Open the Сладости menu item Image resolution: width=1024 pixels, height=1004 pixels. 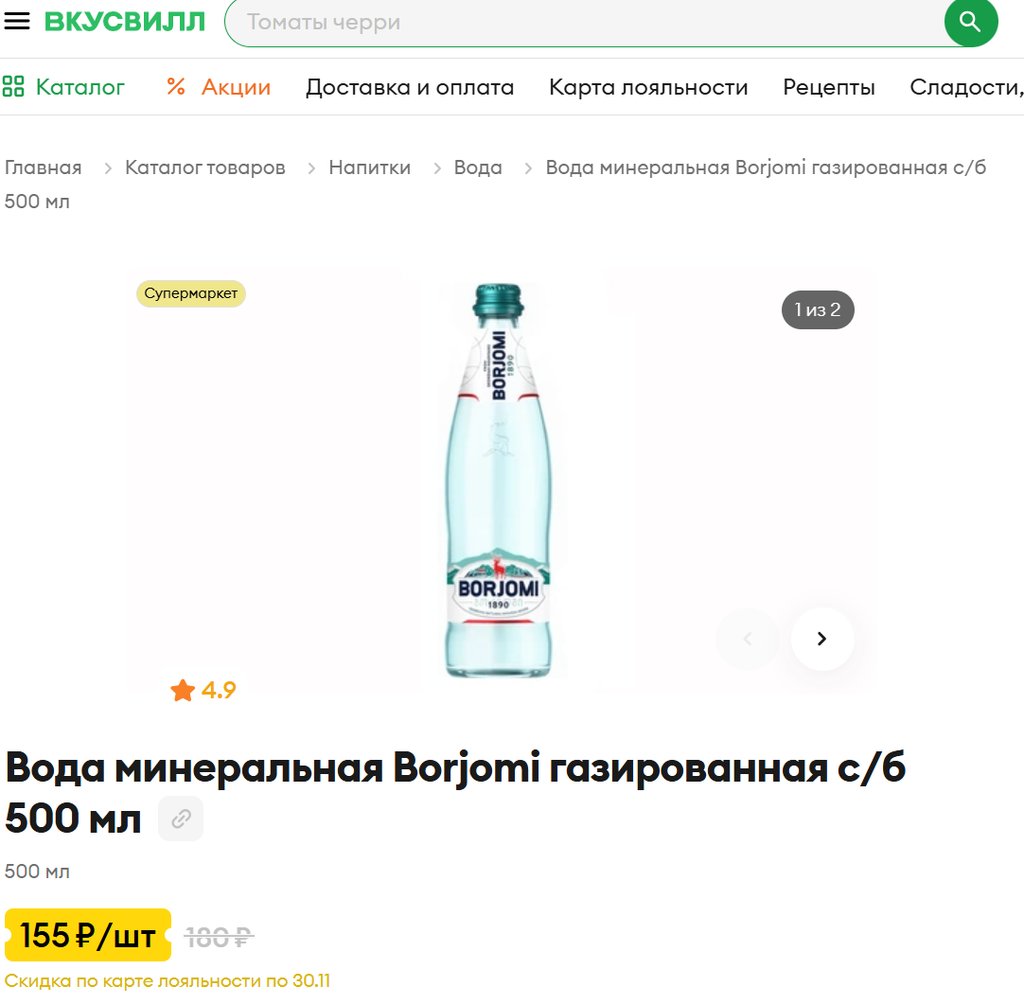[965, 87]
